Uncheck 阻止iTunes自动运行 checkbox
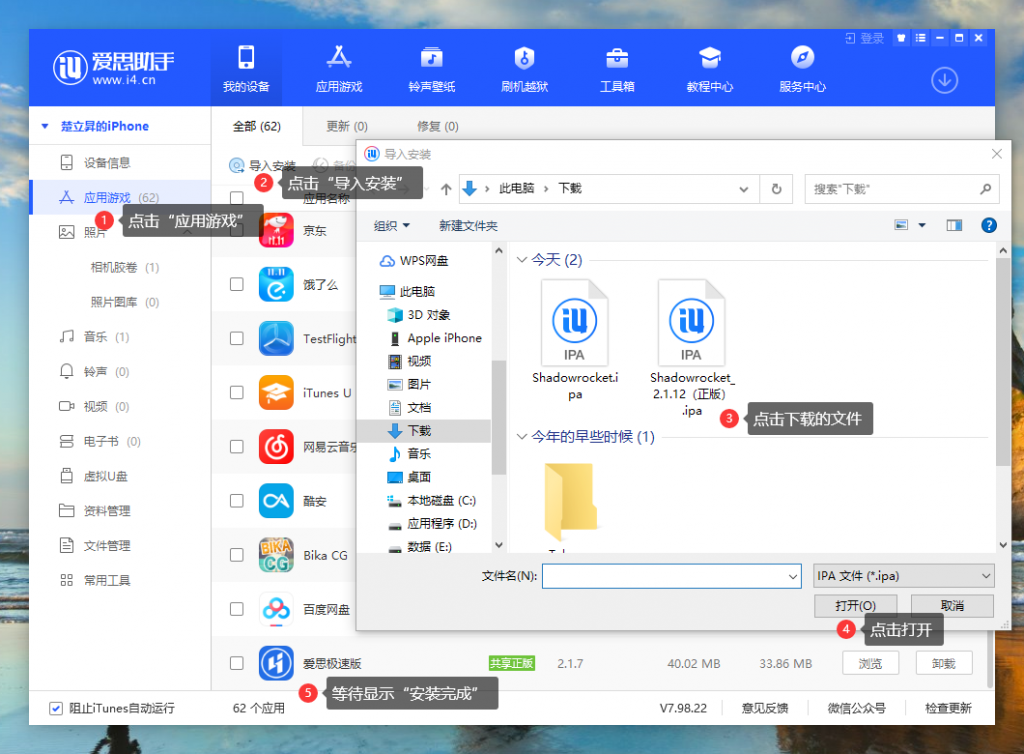 pyautogui.click(x=56, y=708)
